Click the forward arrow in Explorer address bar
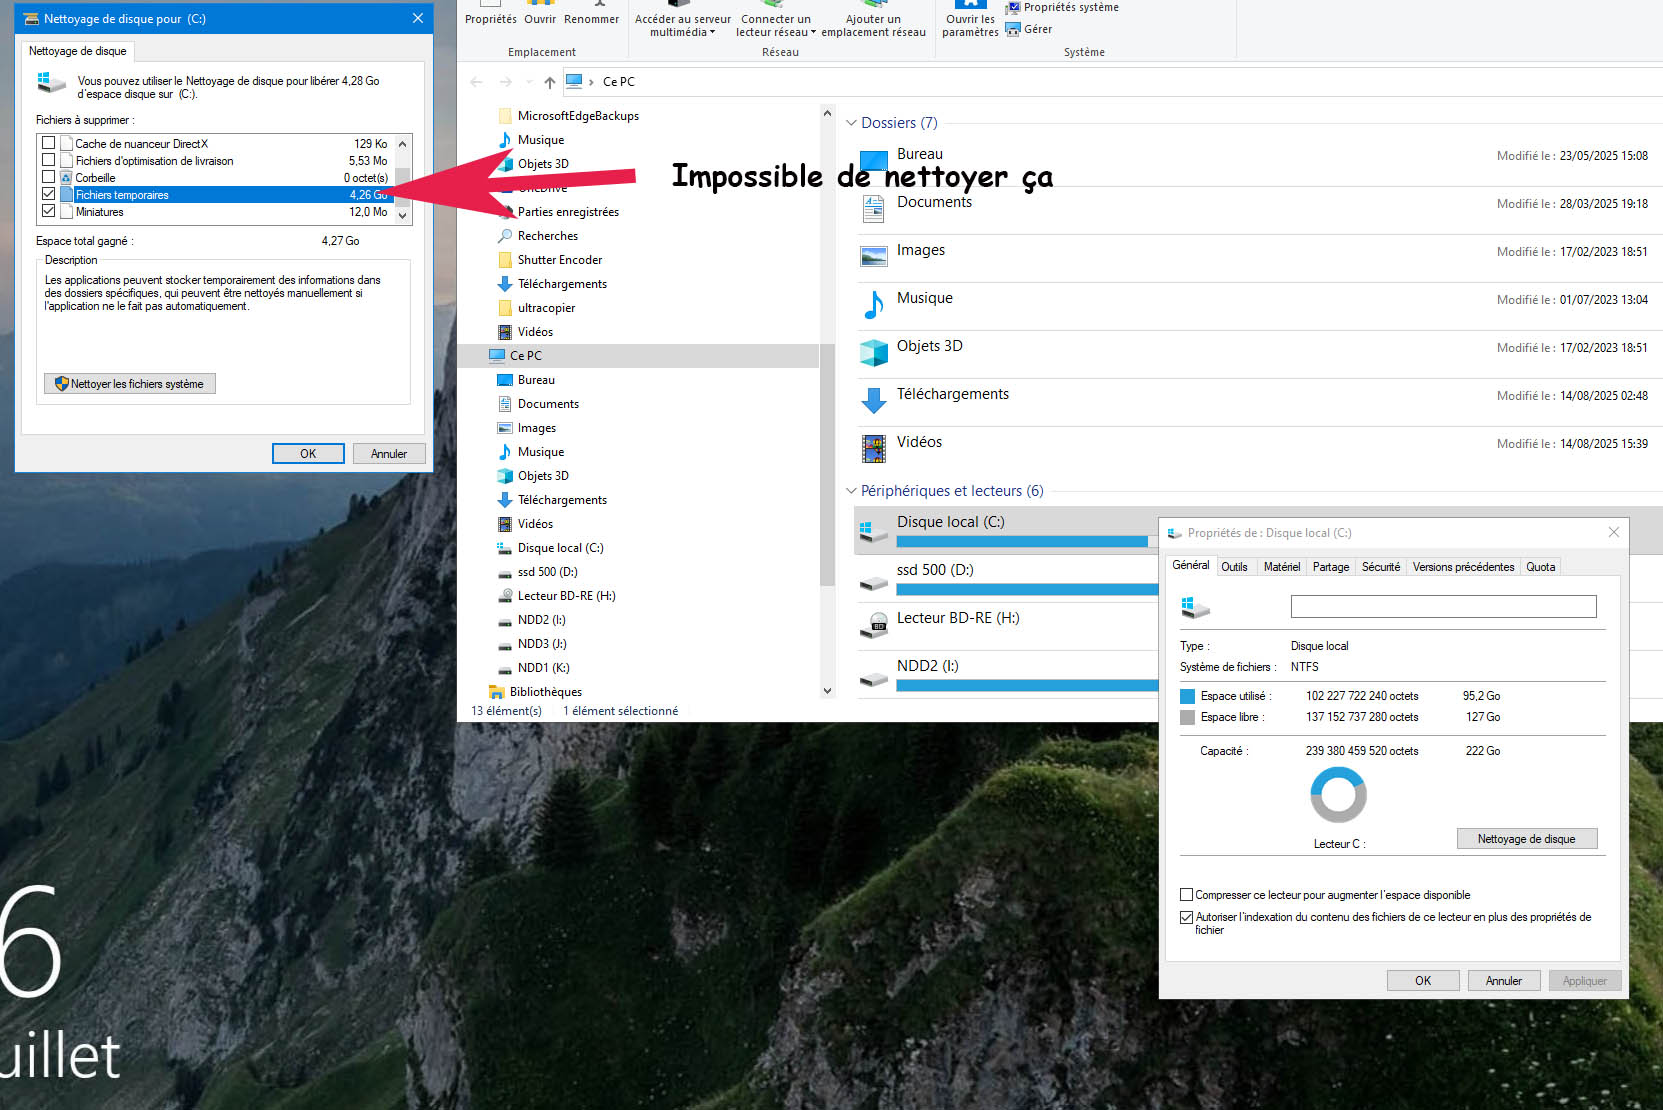This screenshot has height=1110, width=1663. tap(506, 82)
